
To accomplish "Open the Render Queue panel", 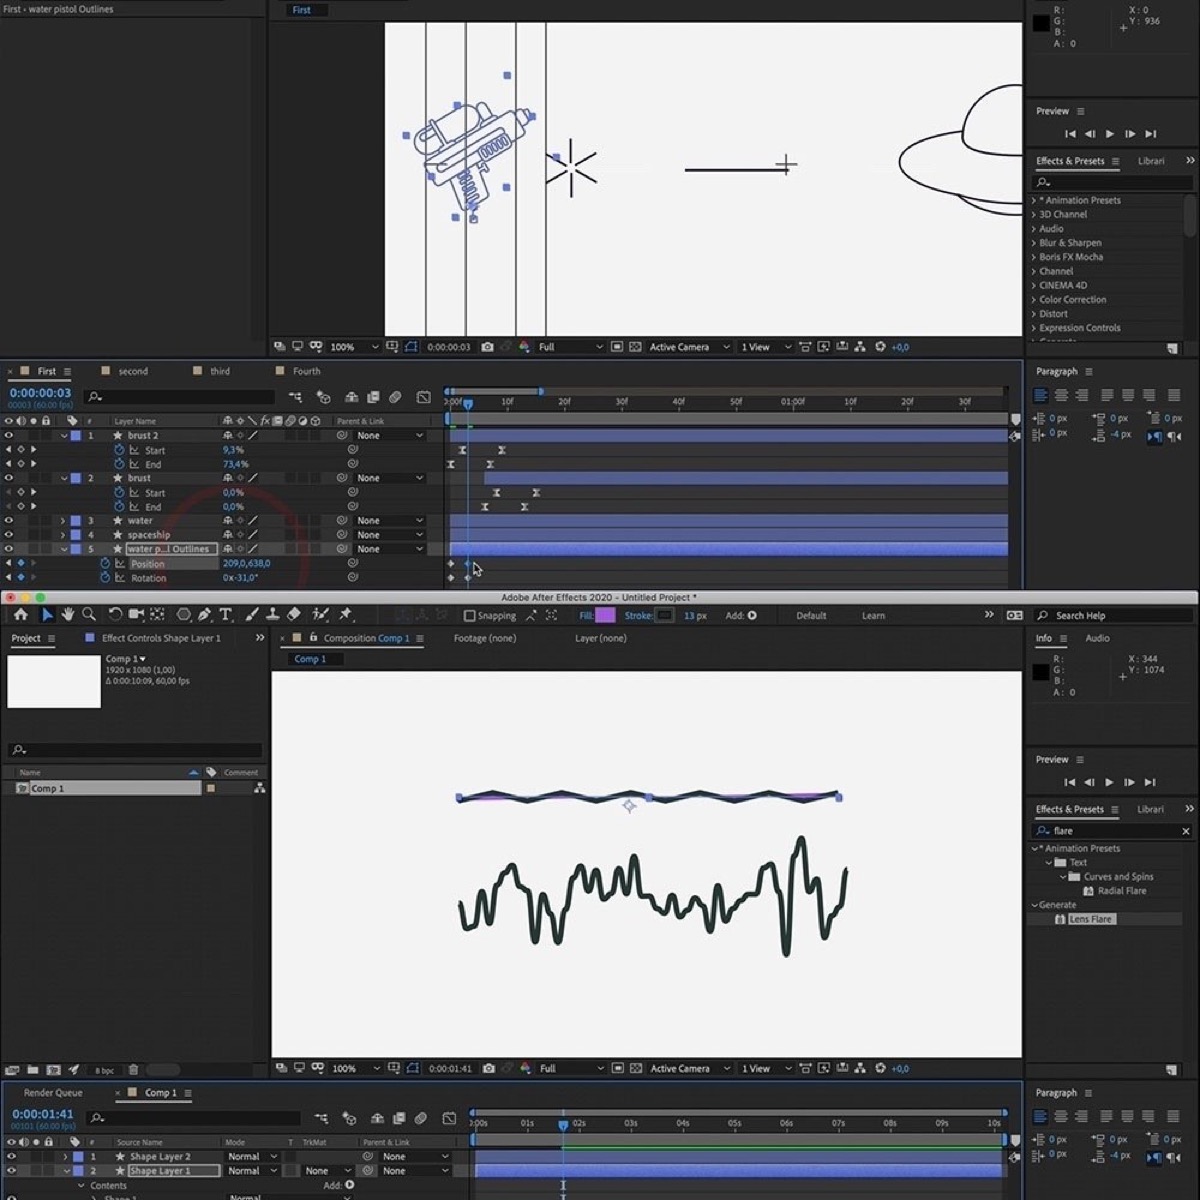I will pyautogui.click(x=53, y=1092).
